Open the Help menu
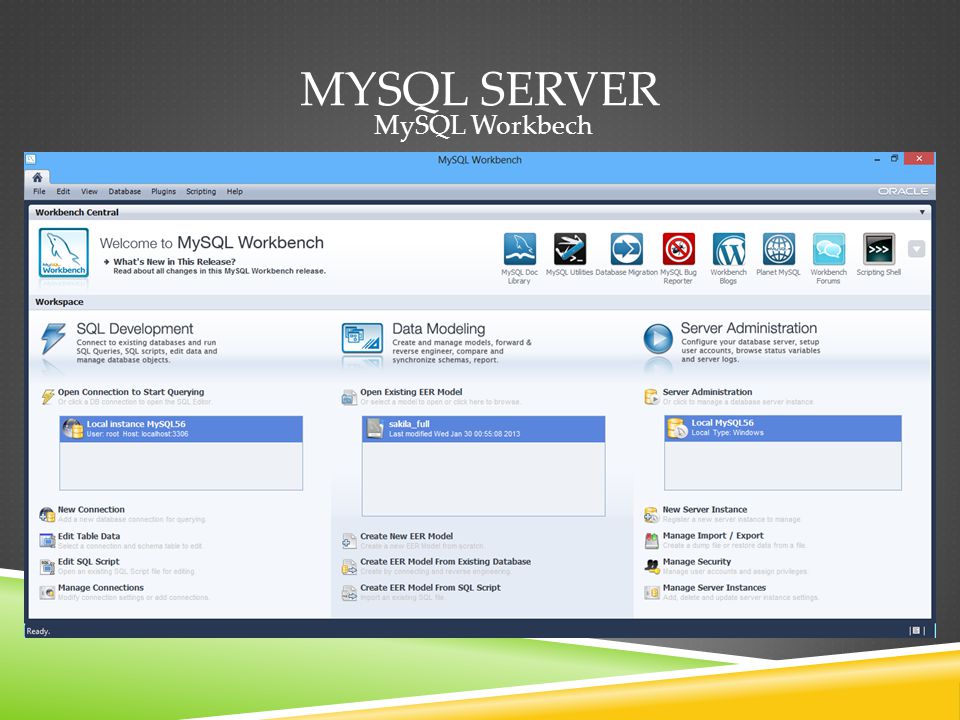This screenshot has width=960, height=720. [234, 192]
